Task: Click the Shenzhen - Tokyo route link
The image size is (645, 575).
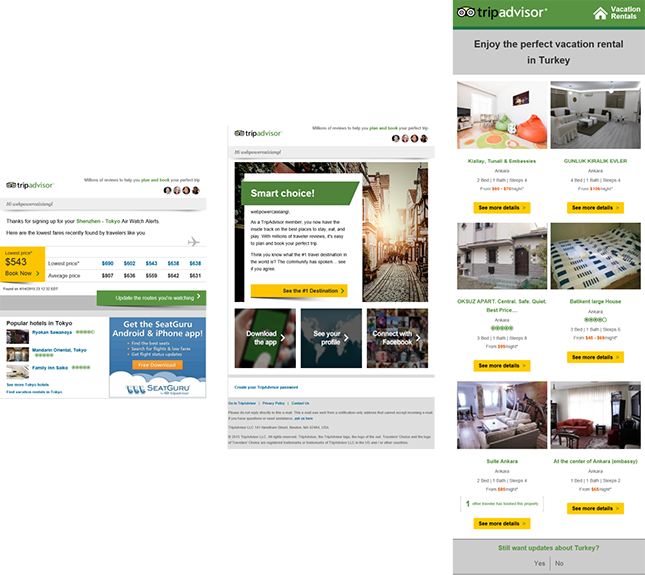Action: click(x=98, y=221)
